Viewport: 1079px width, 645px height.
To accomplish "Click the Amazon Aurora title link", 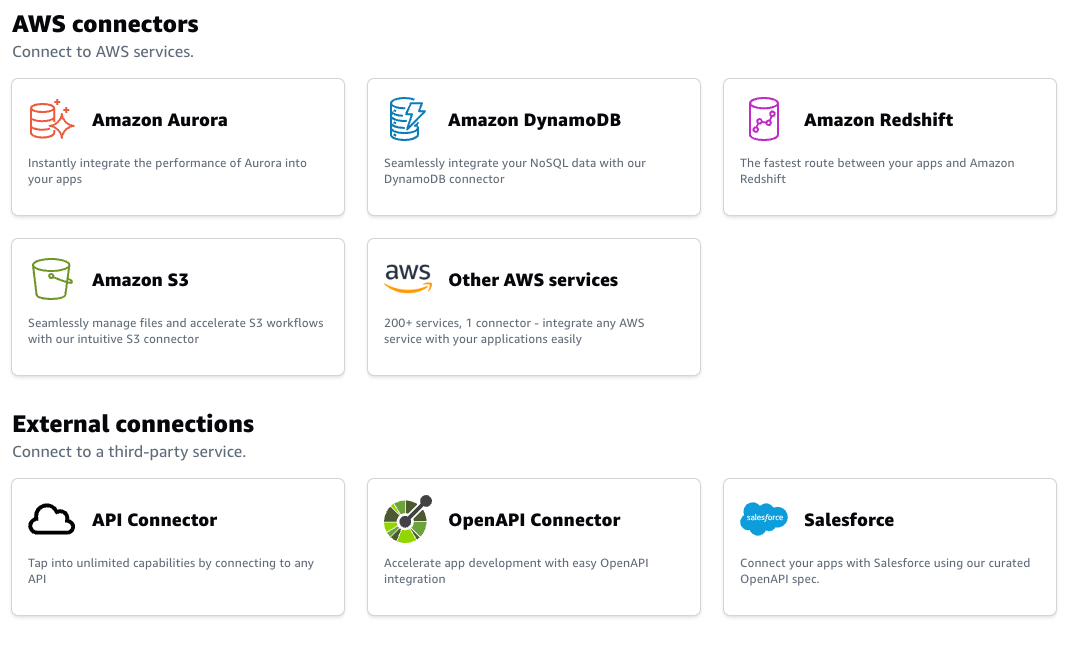I will click(159, 119).
